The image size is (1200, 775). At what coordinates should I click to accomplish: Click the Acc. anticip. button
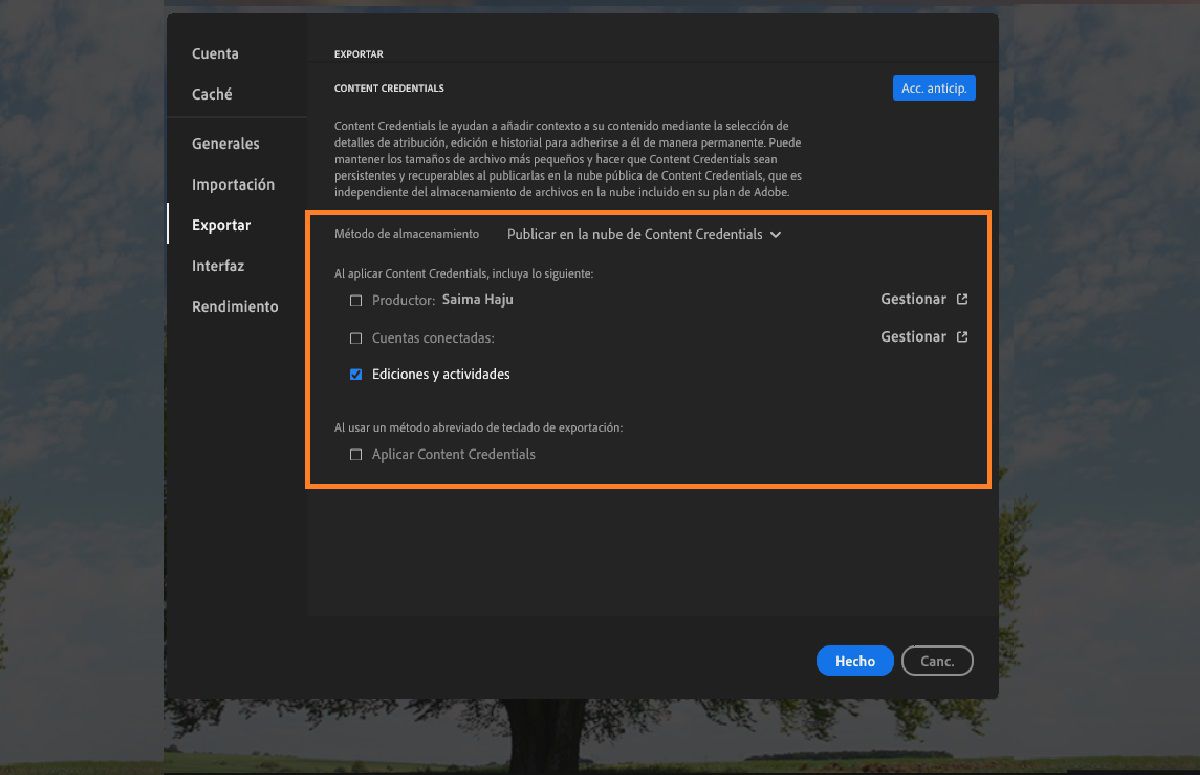click(933, 87)
